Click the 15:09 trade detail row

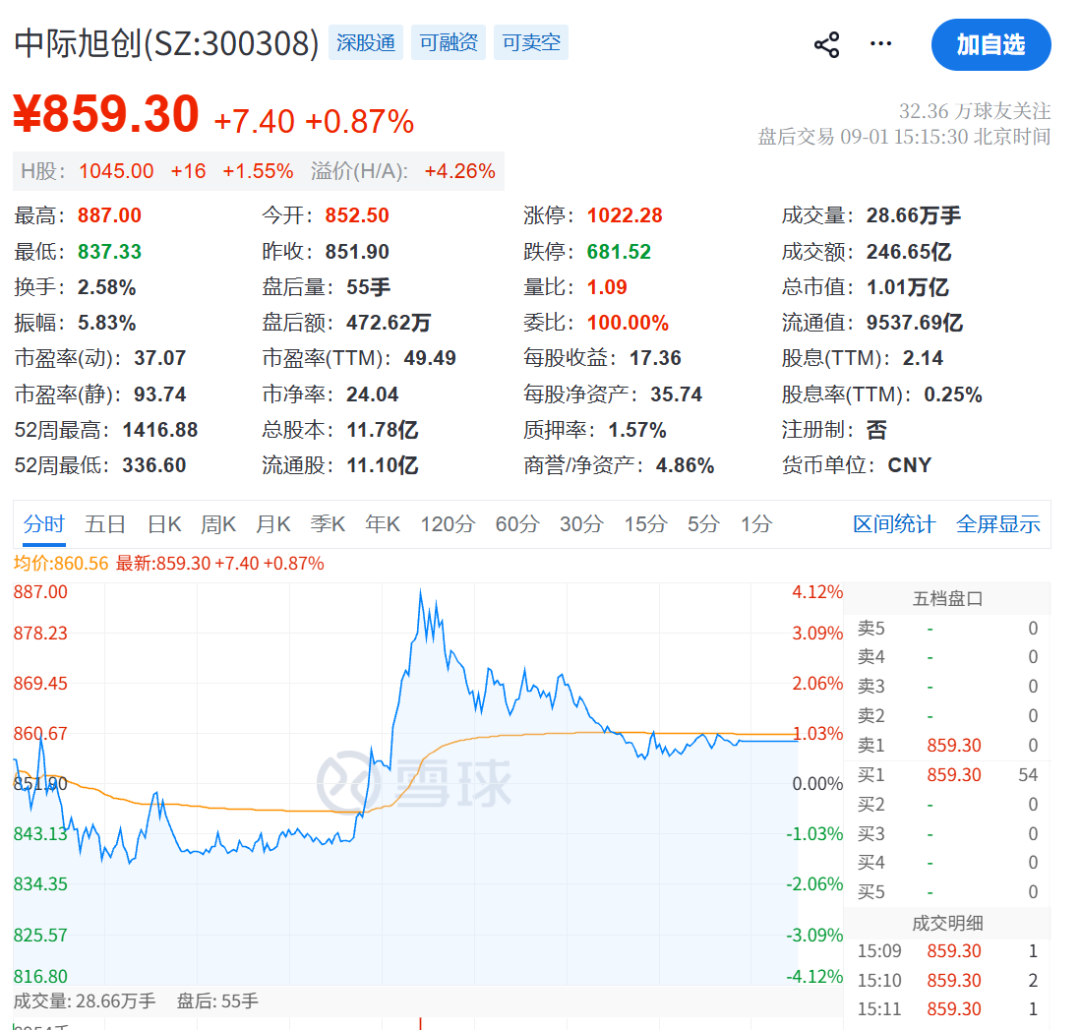pyautogui.click(x=947, y=951)
